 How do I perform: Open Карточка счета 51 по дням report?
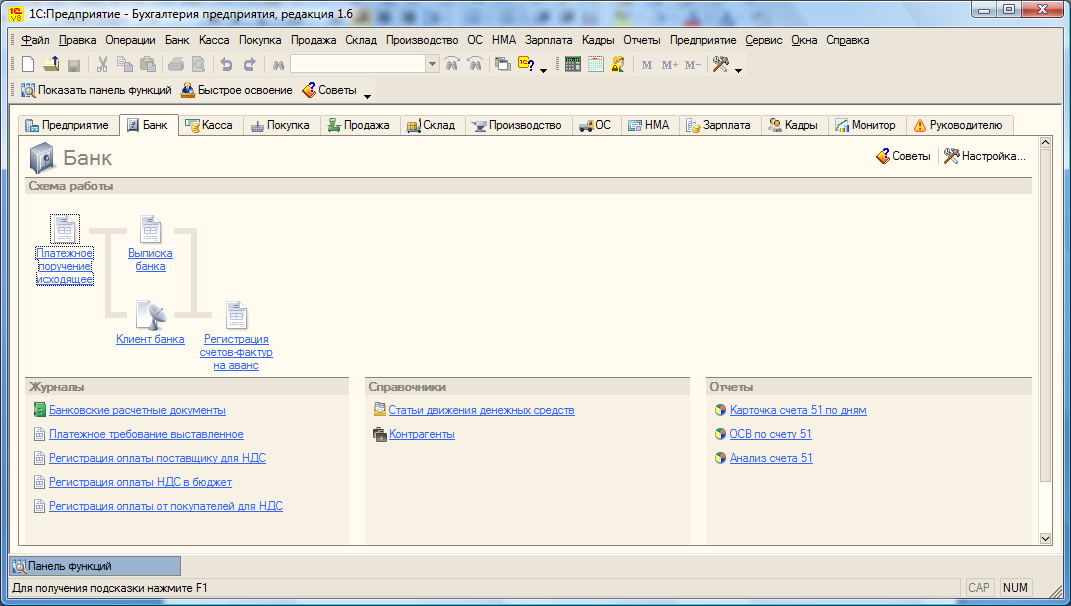pos(798,411)
